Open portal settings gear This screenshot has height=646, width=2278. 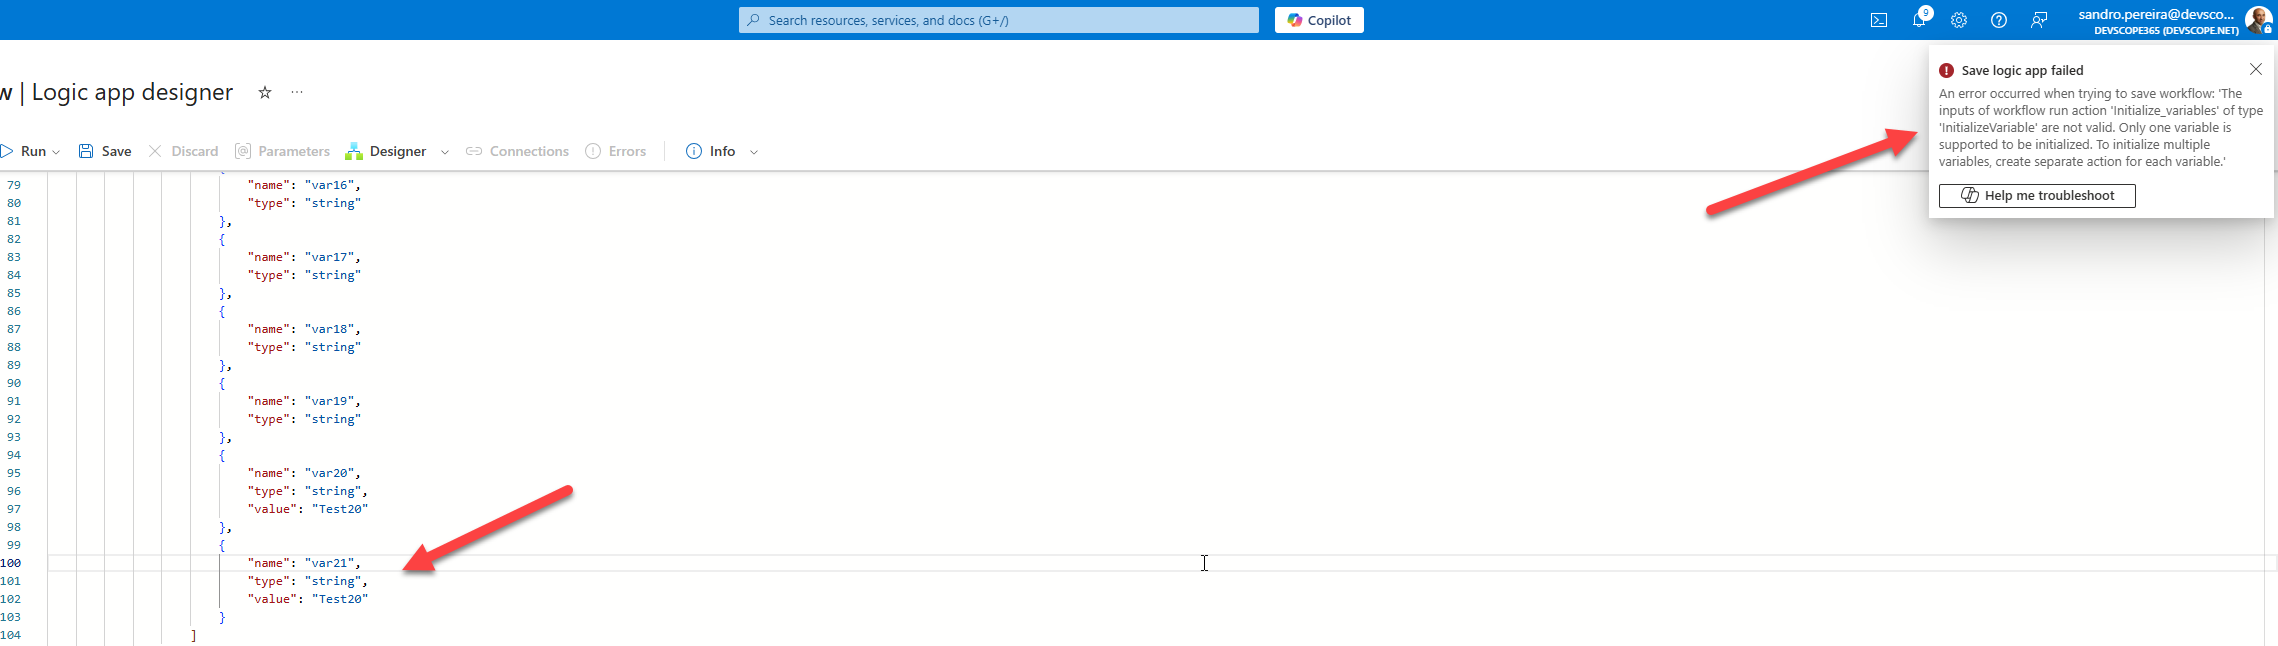1959,20
